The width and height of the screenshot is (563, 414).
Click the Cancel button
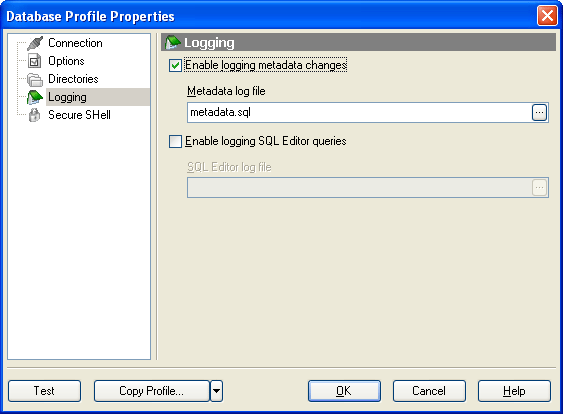click(x=429, y=391)
